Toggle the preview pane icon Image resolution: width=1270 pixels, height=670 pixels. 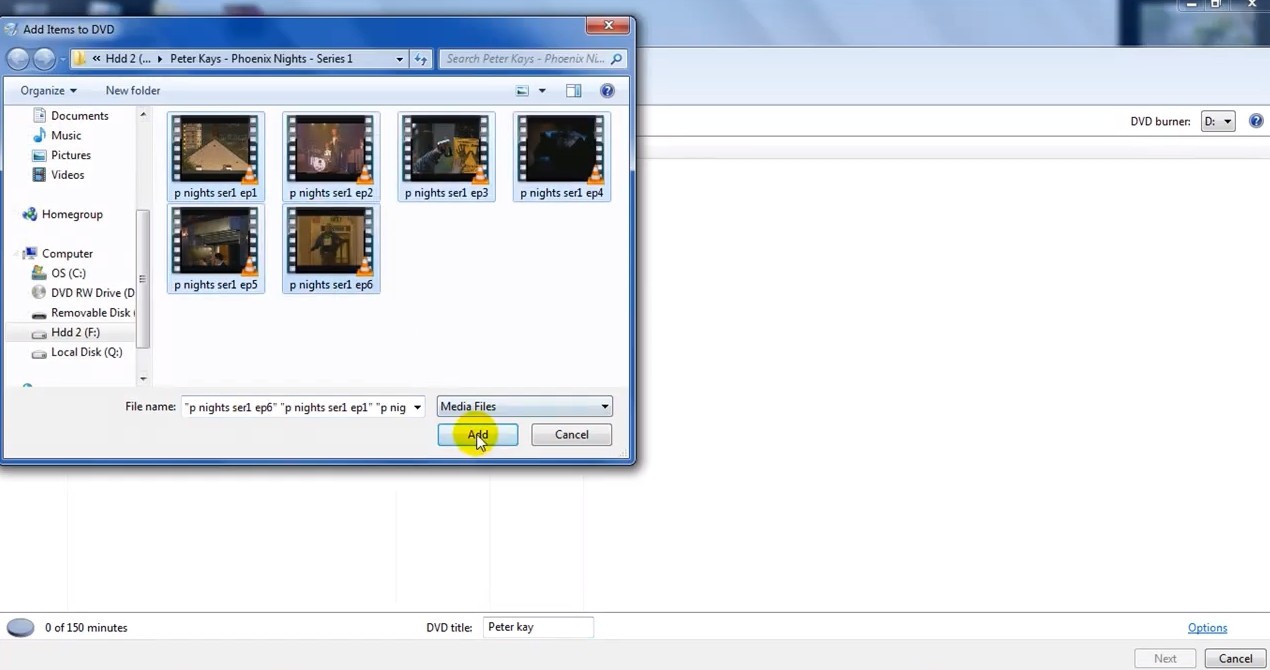[x=573, y=91]
